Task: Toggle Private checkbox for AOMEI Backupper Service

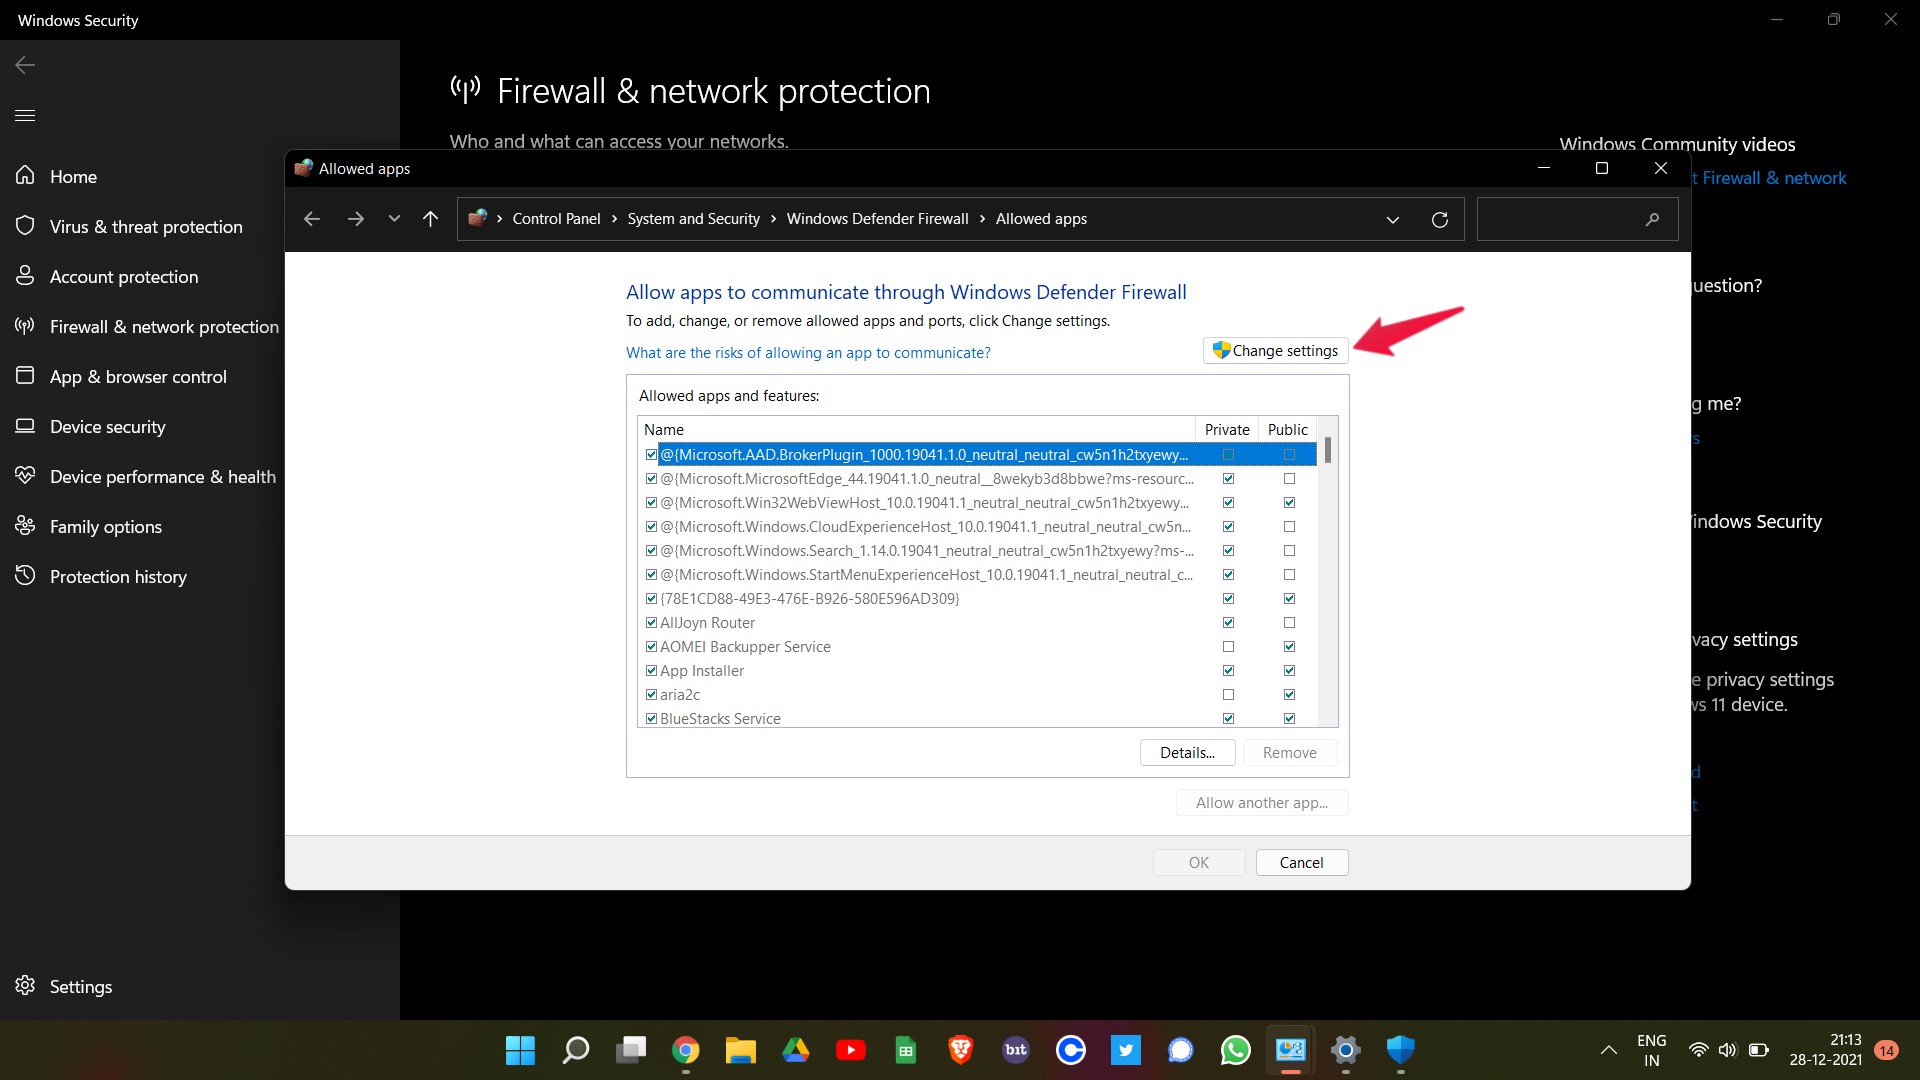Action: point(1226,646)
